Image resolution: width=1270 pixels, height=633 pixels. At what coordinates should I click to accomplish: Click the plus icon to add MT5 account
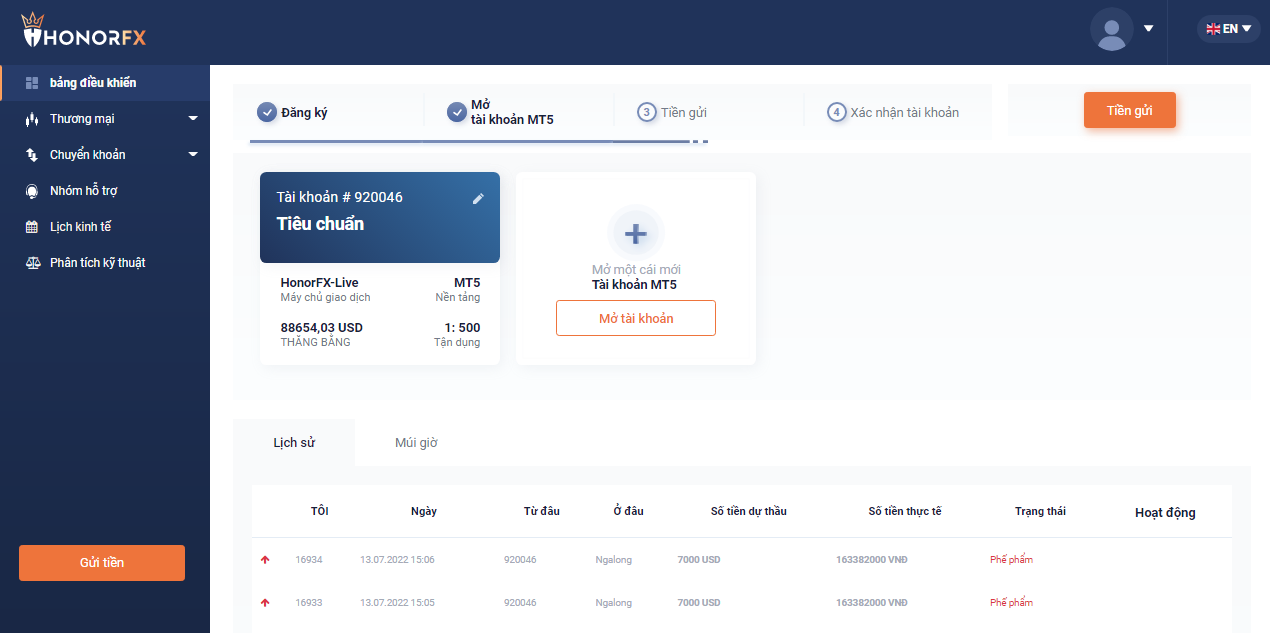point(635,234)
